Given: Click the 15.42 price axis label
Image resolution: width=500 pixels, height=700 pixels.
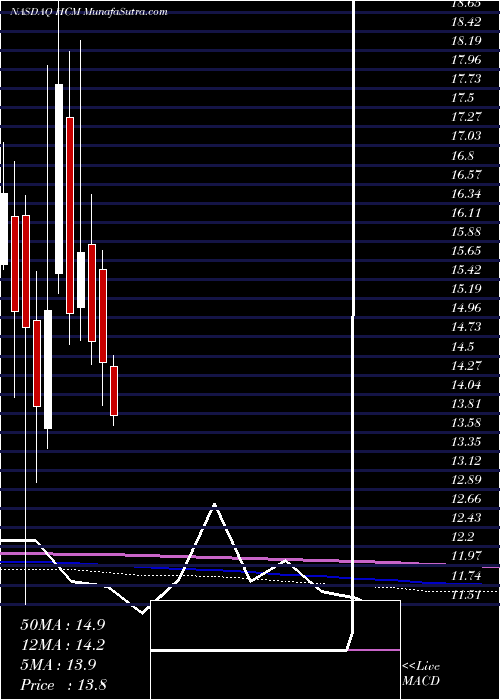Looking at the screenshot, I should tap(466, 270).
